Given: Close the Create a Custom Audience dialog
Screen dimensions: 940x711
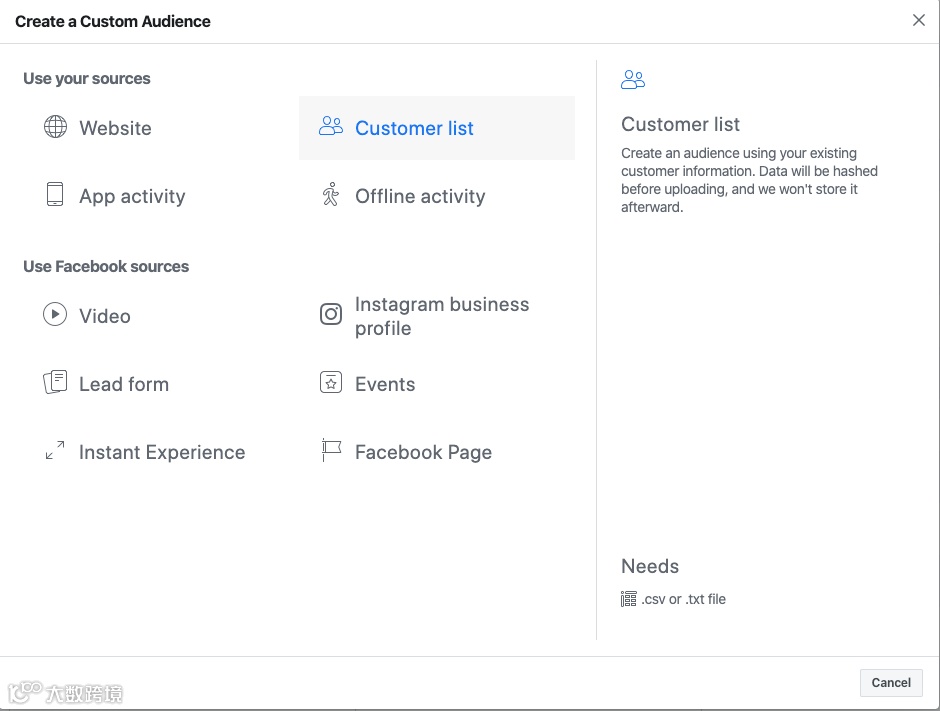Looking at the screenshot, I should tap(918, 20).
